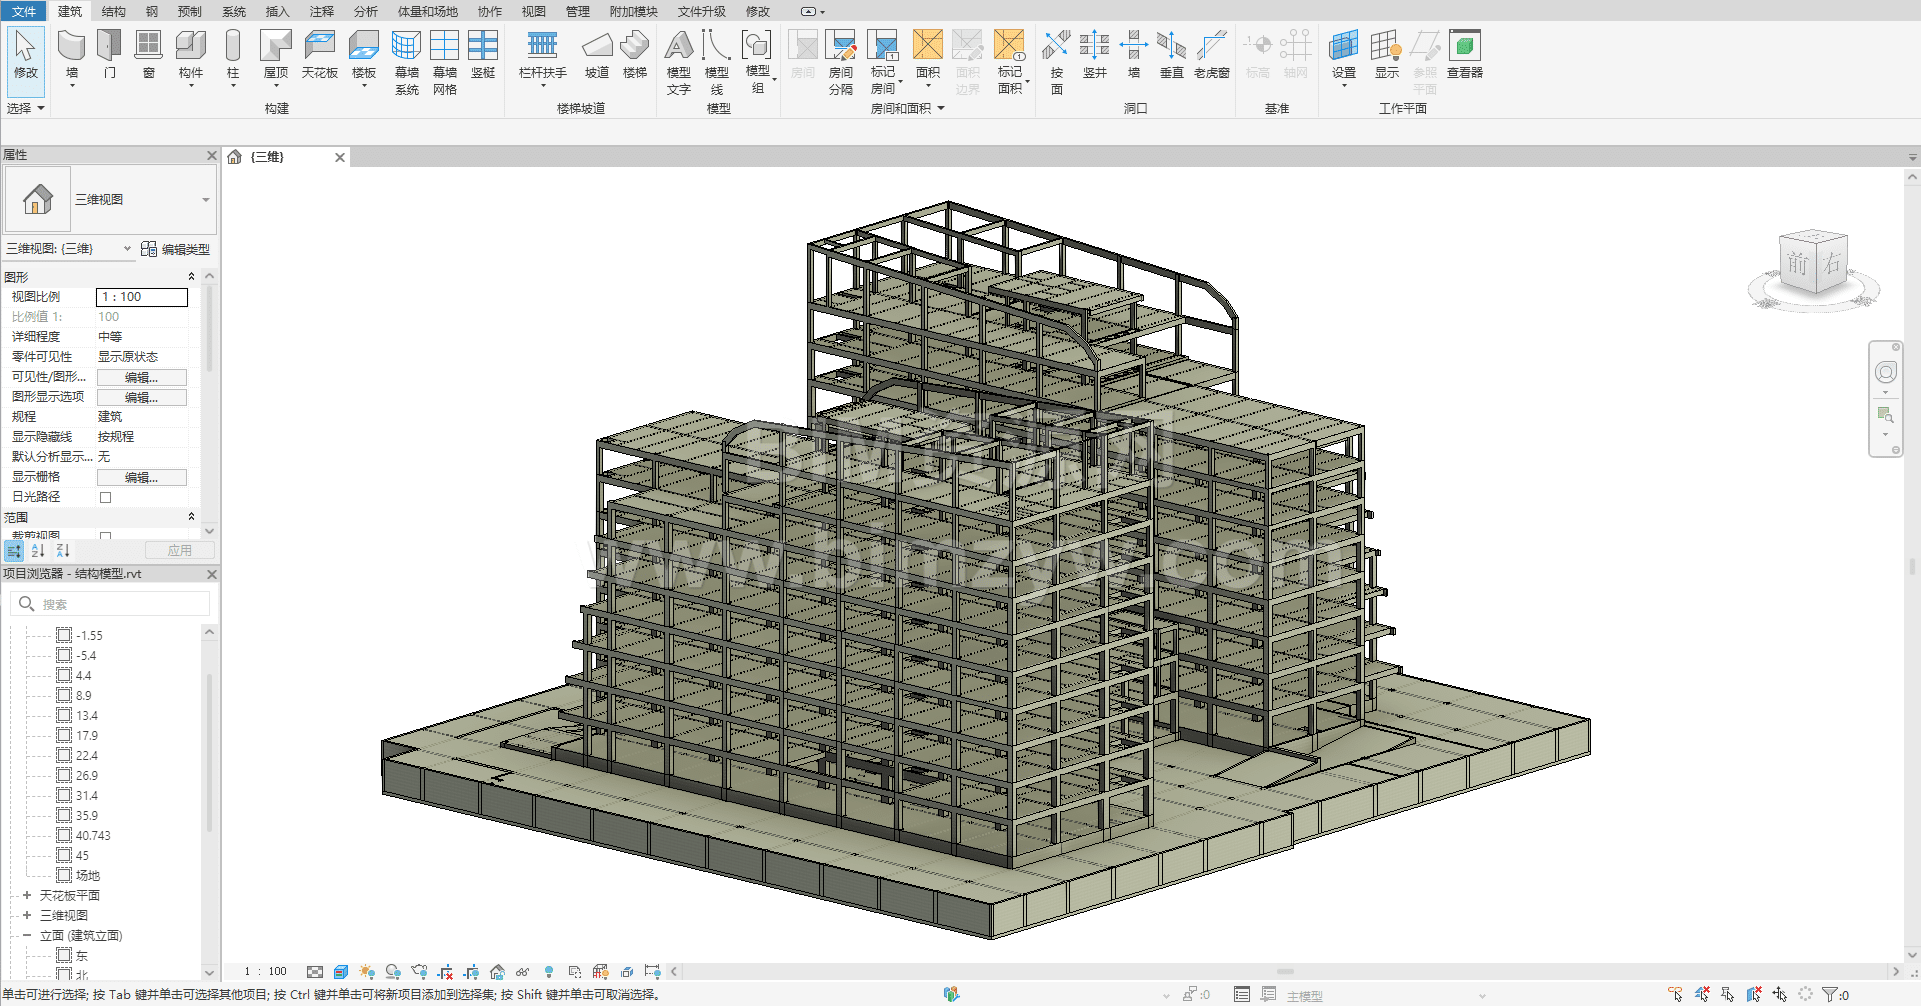Expand the 天花板平面 tree node

click(x=27, y=895)
